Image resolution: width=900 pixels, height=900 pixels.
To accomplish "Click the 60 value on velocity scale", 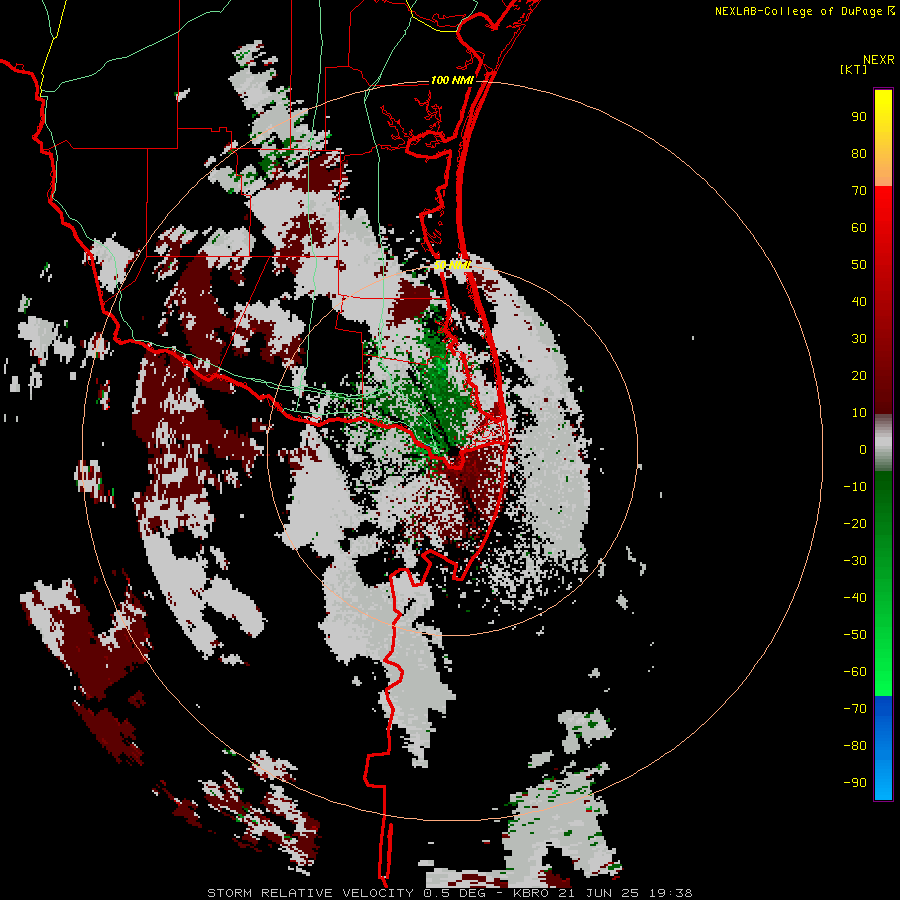I will [859, 227].
